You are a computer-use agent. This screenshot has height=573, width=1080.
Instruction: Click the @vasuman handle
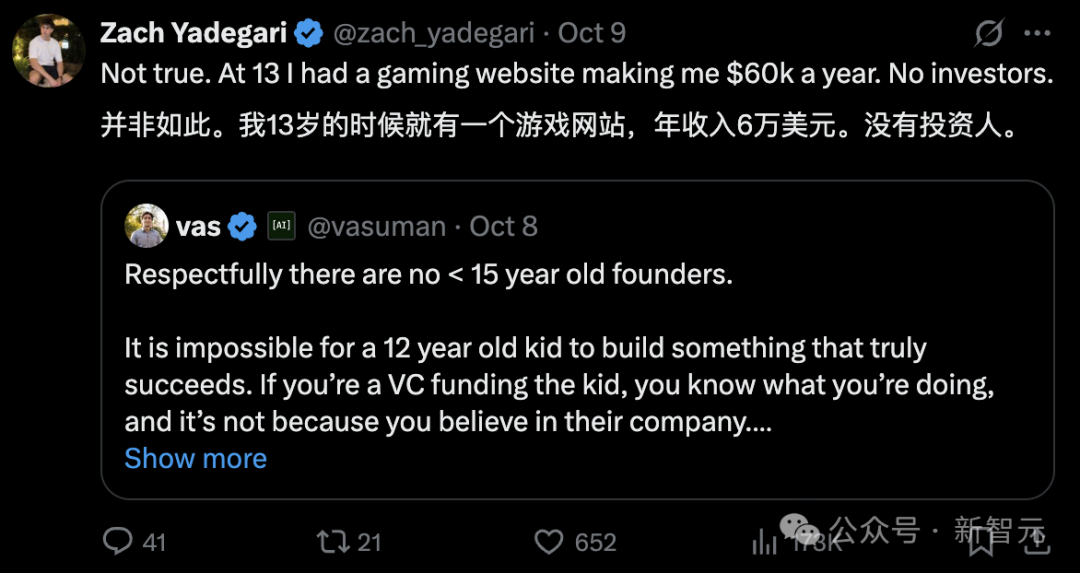376,226
